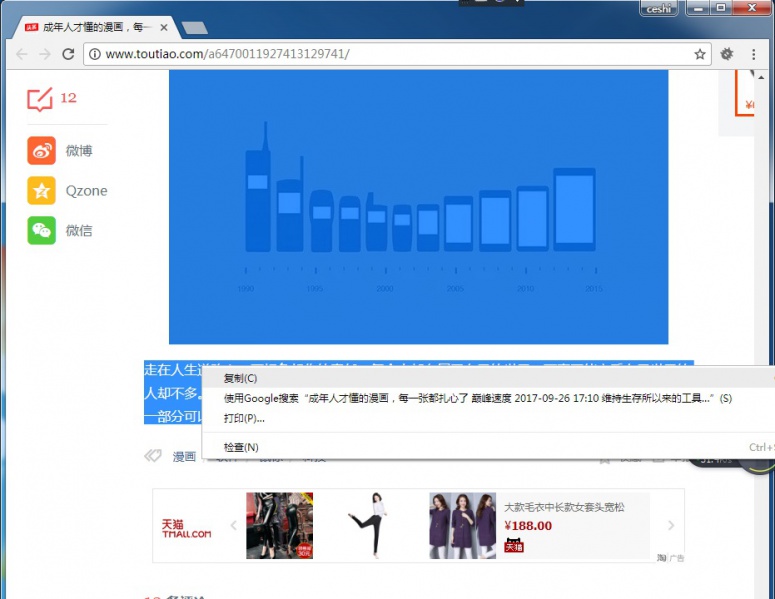The height and width of the screenshot is (599, 775).
Task: Open the gear extension icon in toolbar
Action: point(727,54)
